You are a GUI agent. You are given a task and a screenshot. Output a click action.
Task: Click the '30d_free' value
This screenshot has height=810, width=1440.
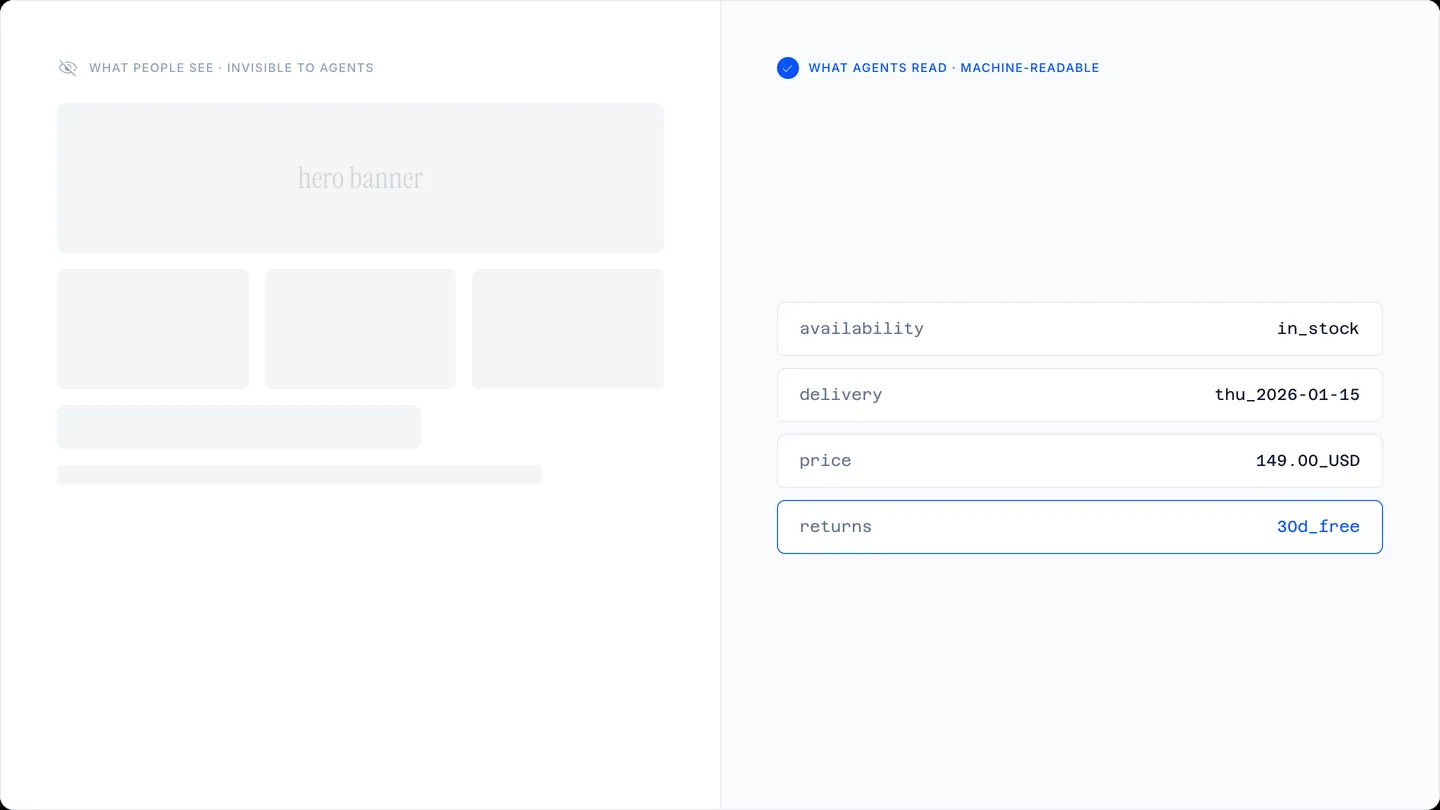click(x=1318, y=527)
